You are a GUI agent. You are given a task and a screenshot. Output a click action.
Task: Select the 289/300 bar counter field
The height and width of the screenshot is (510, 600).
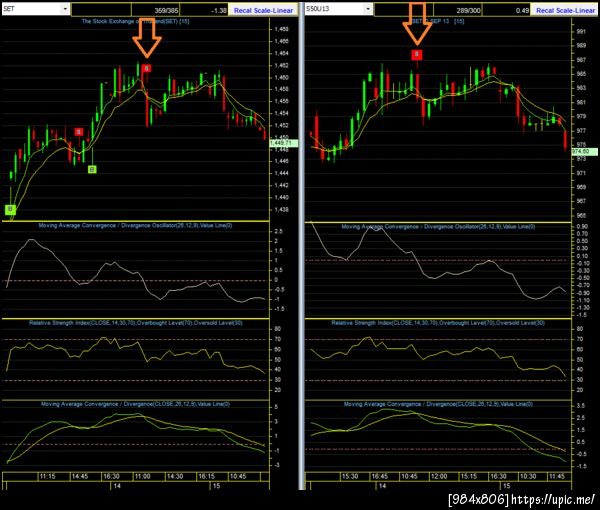coord(458,10)
